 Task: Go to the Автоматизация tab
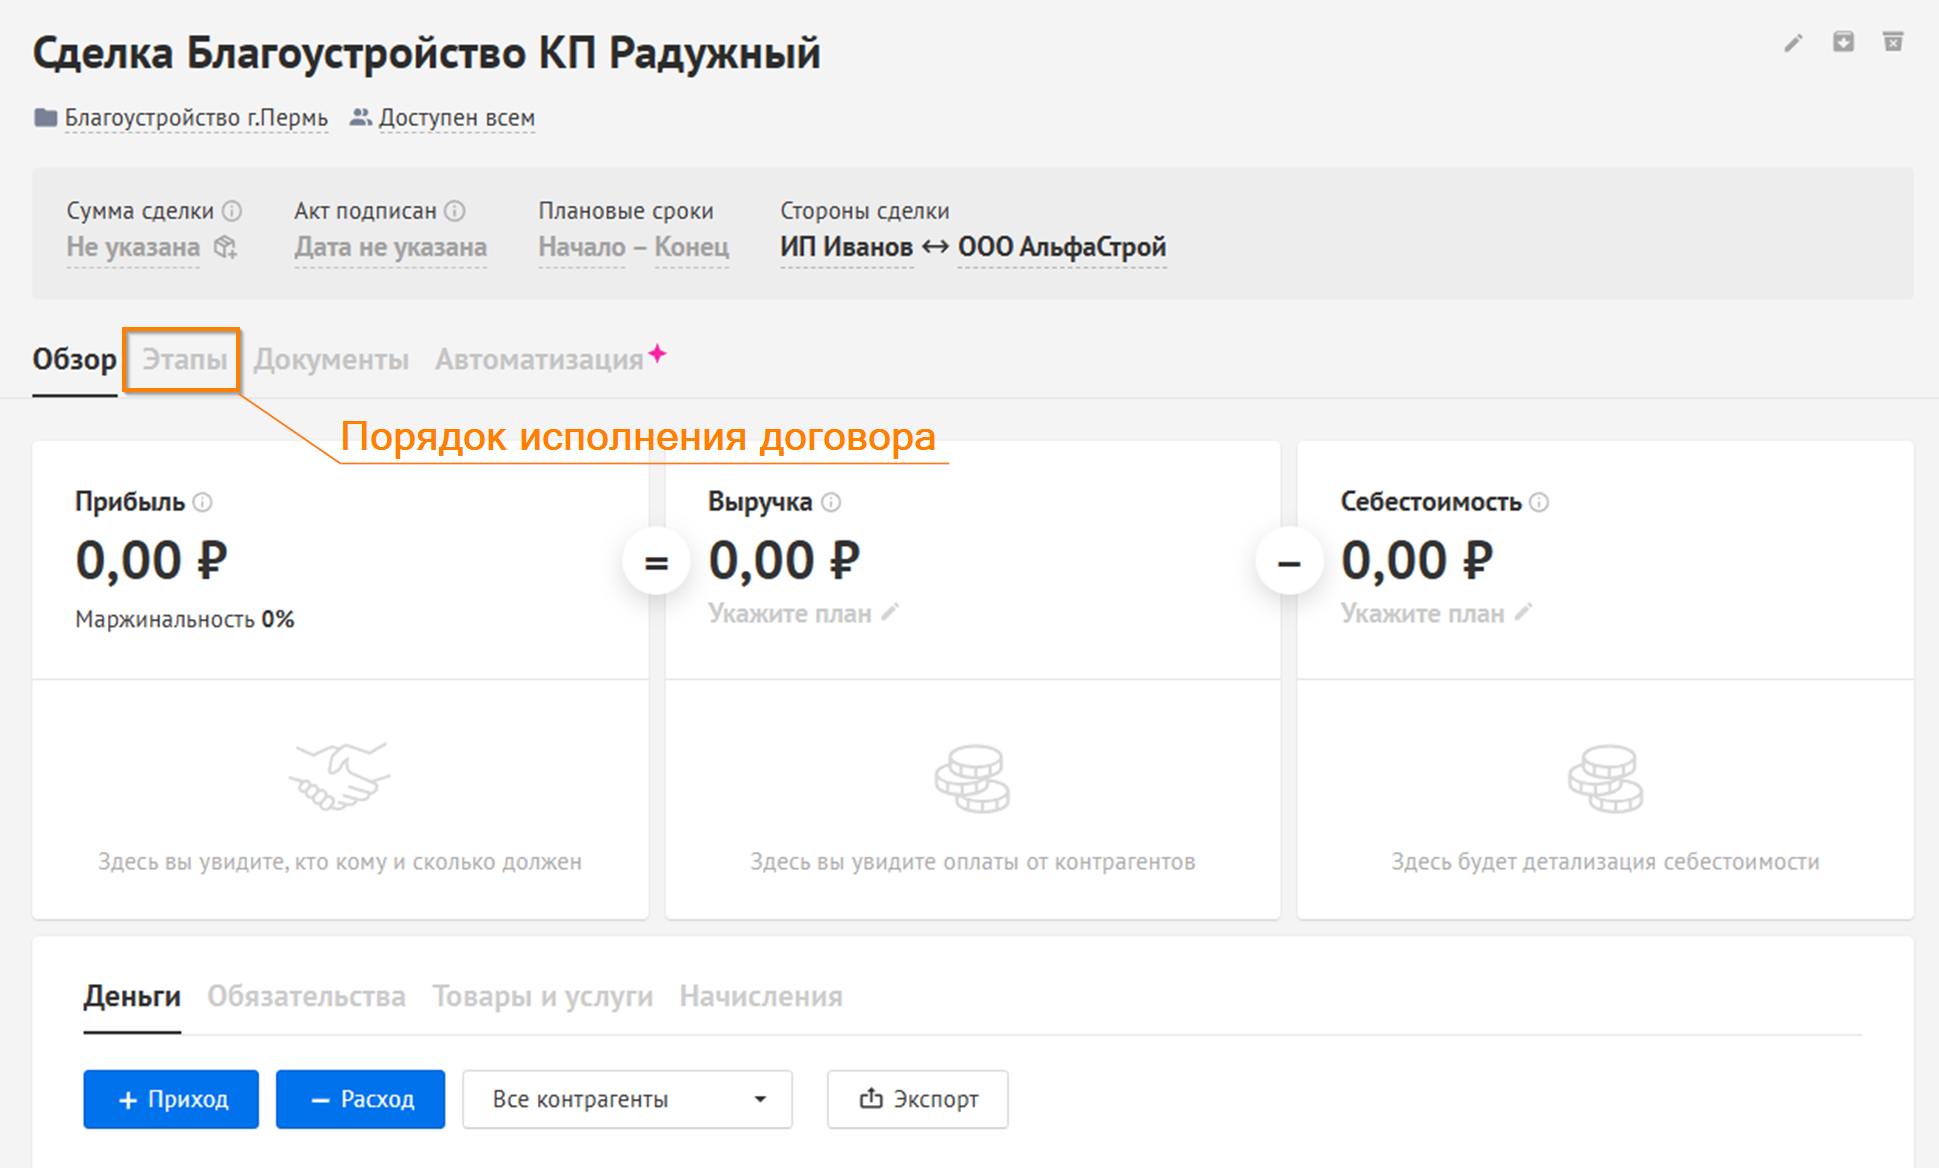(539, 359)
